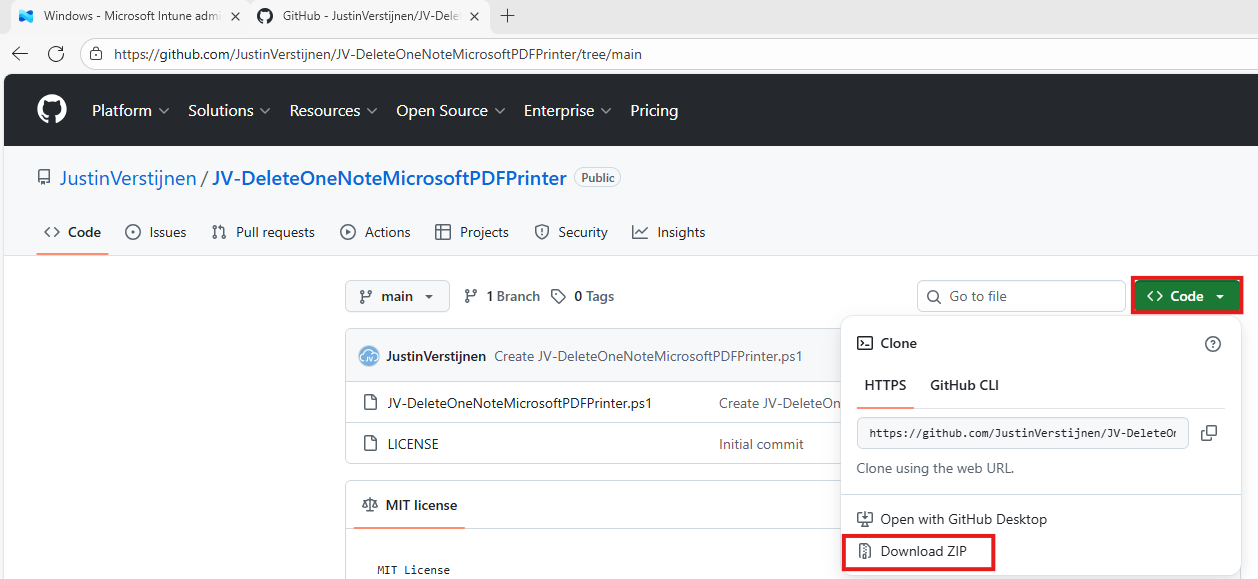
Task: Open the clone help question icon
Action: pyautogui.click(x=1212, y=344)
